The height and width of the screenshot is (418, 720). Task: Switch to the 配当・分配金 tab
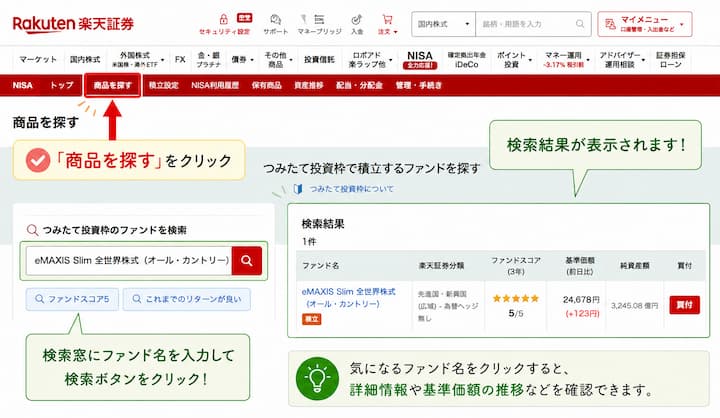tap(359, 85)
